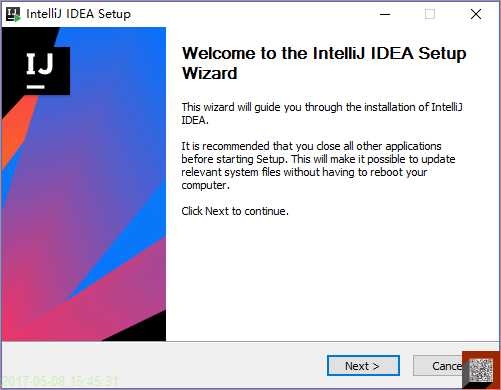
Task: Minimize the IntelliJ IDEA Setup window
Action: click(x=385, y=14)
